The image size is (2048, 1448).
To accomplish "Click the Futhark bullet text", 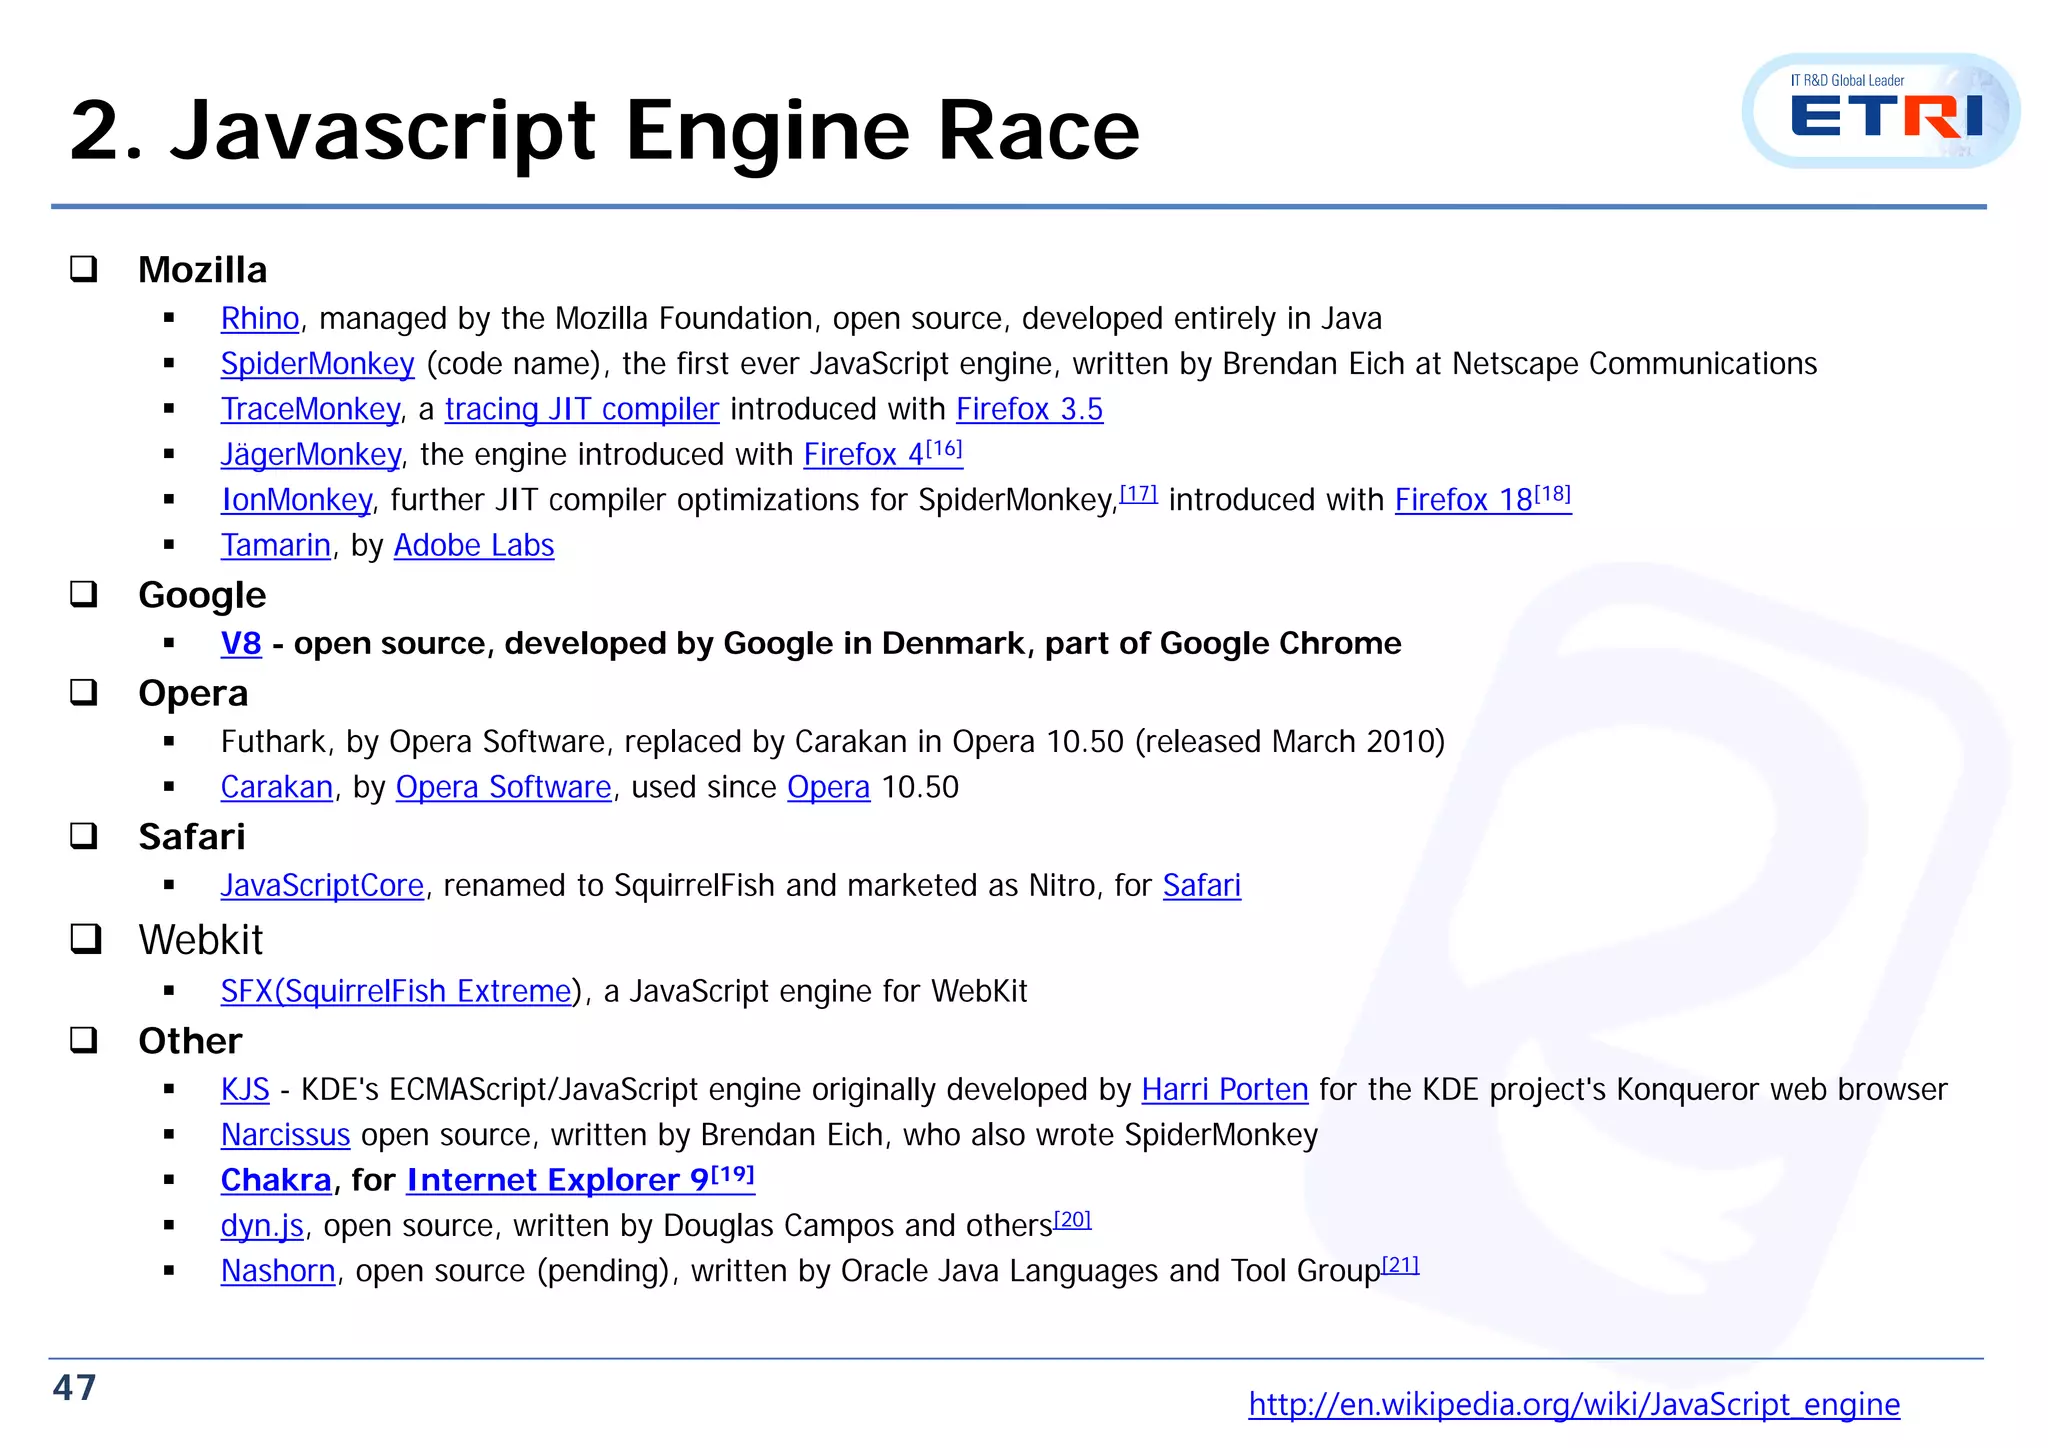I will click(833, 742).
